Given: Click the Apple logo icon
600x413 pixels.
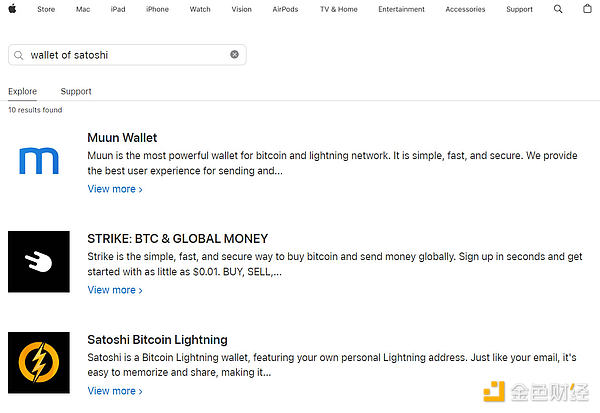Looking at the screenshot, I should (12, 9).
